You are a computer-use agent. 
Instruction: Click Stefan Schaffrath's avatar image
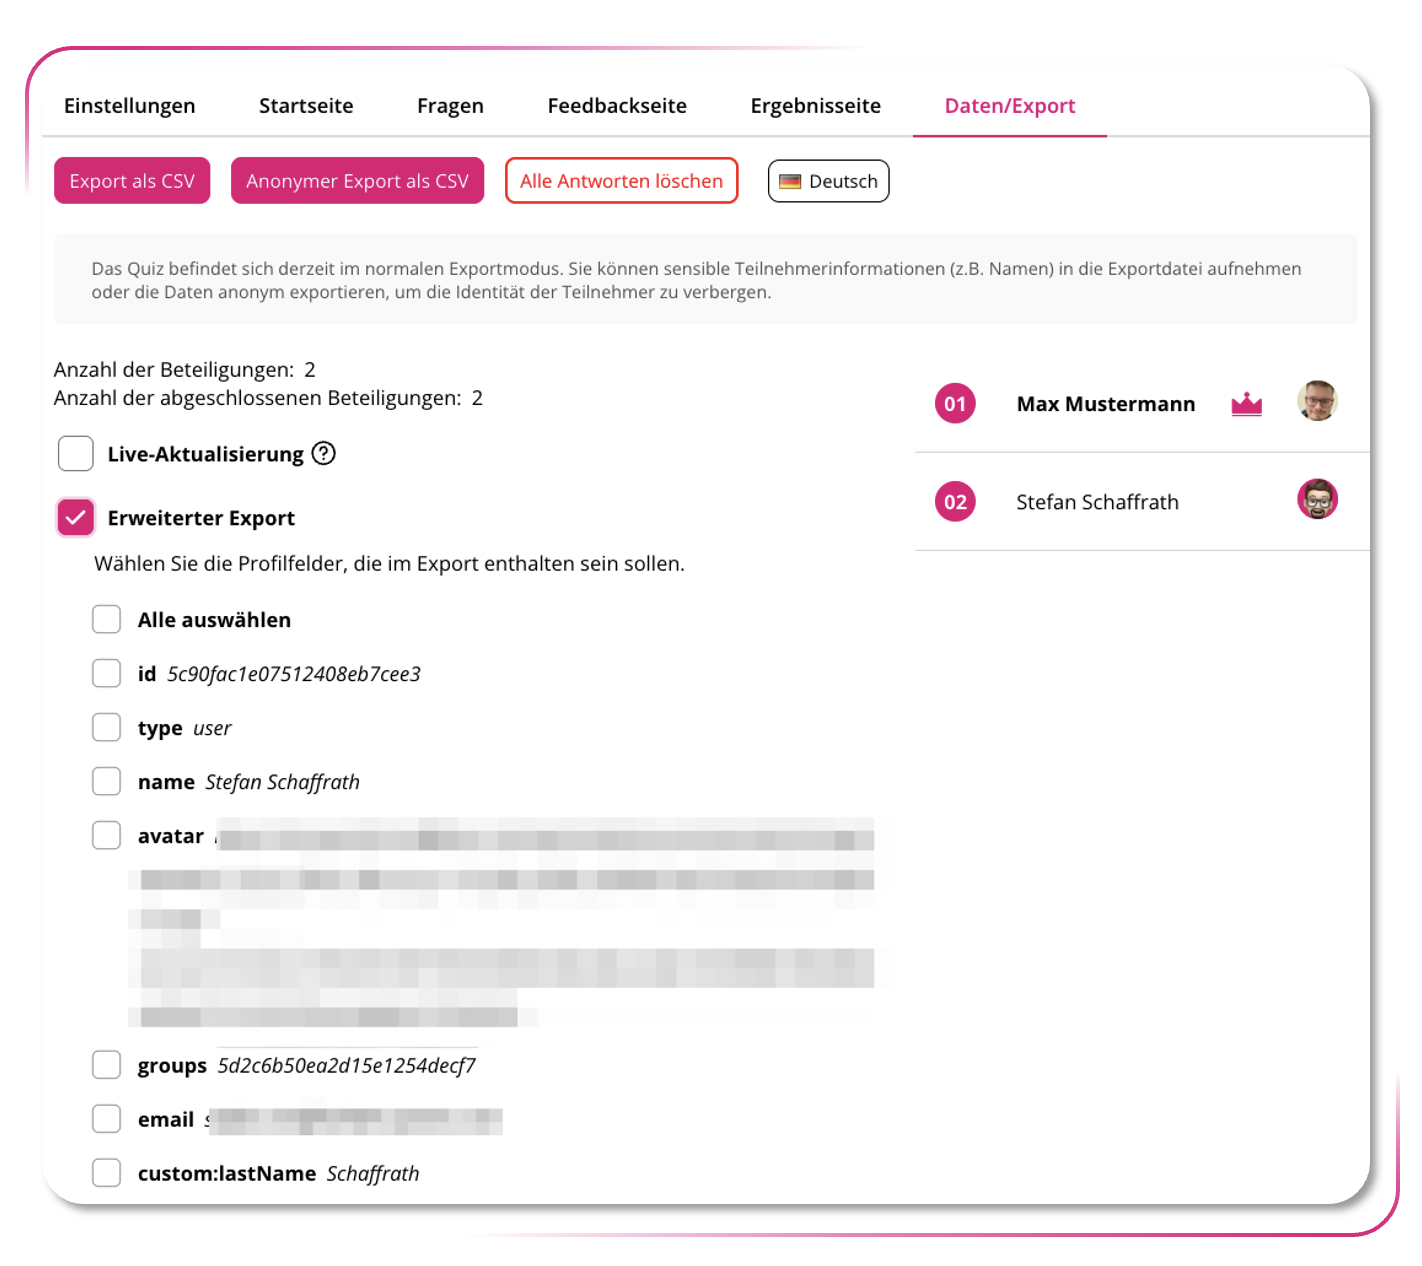(1317, 499)
